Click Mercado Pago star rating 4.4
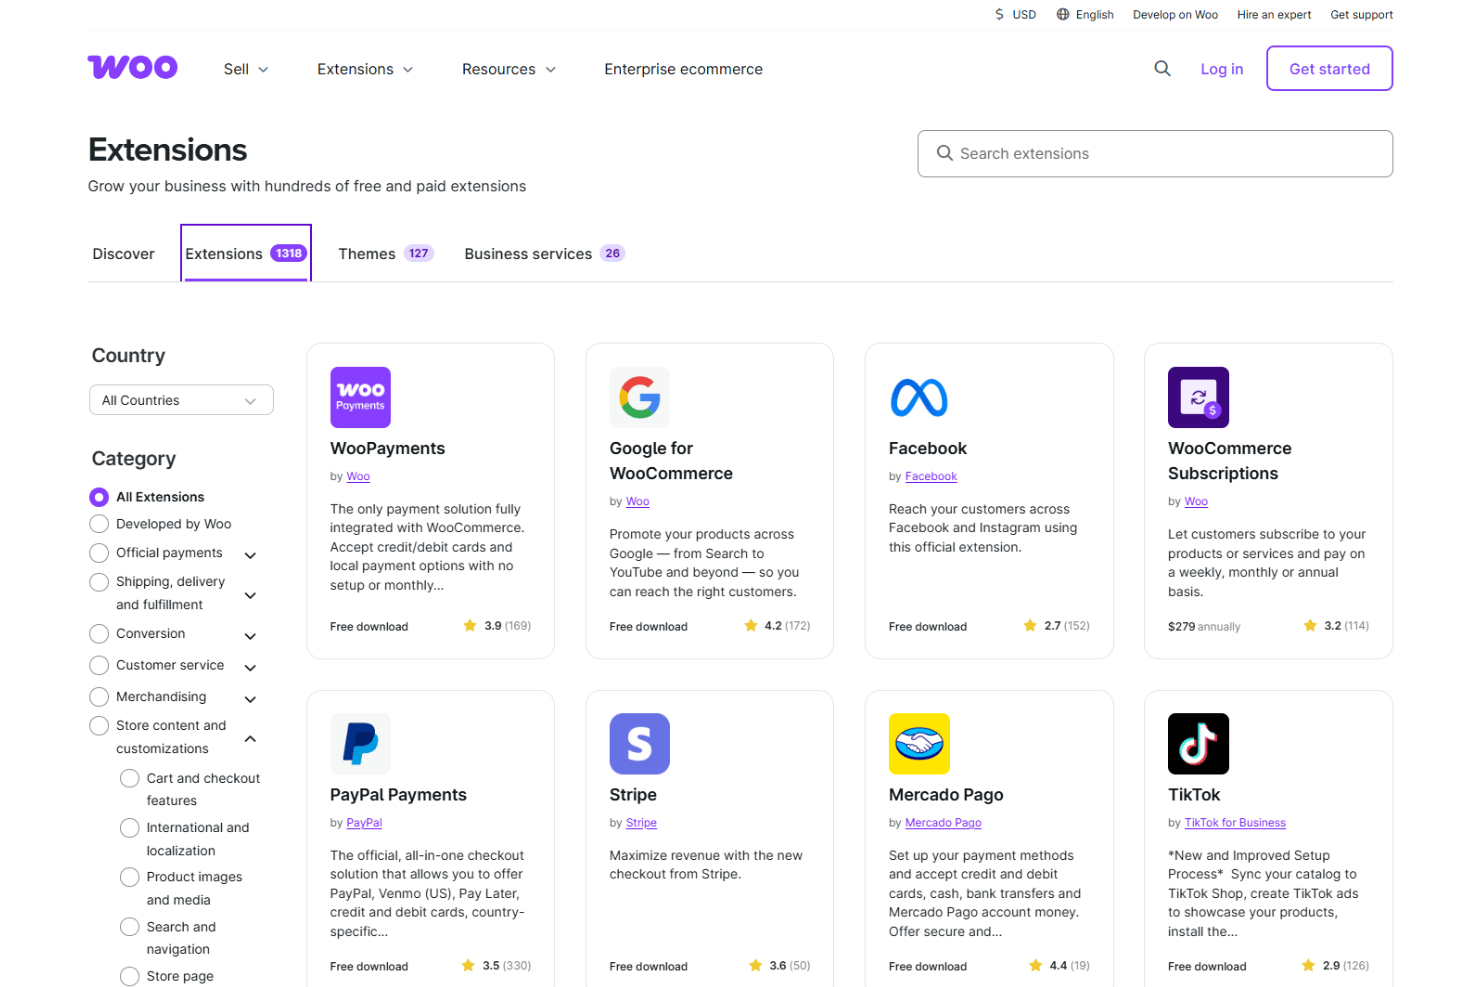 point(1059,966)
